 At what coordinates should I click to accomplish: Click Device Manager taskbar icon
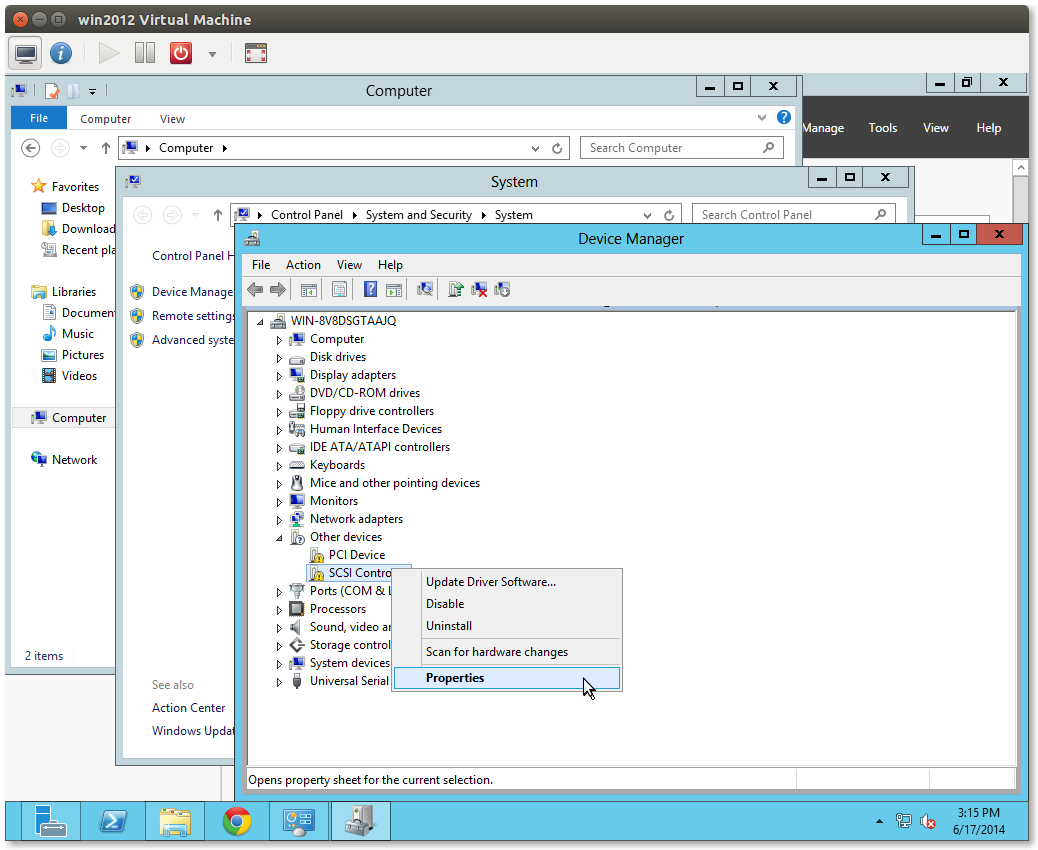tap(361, 821)
